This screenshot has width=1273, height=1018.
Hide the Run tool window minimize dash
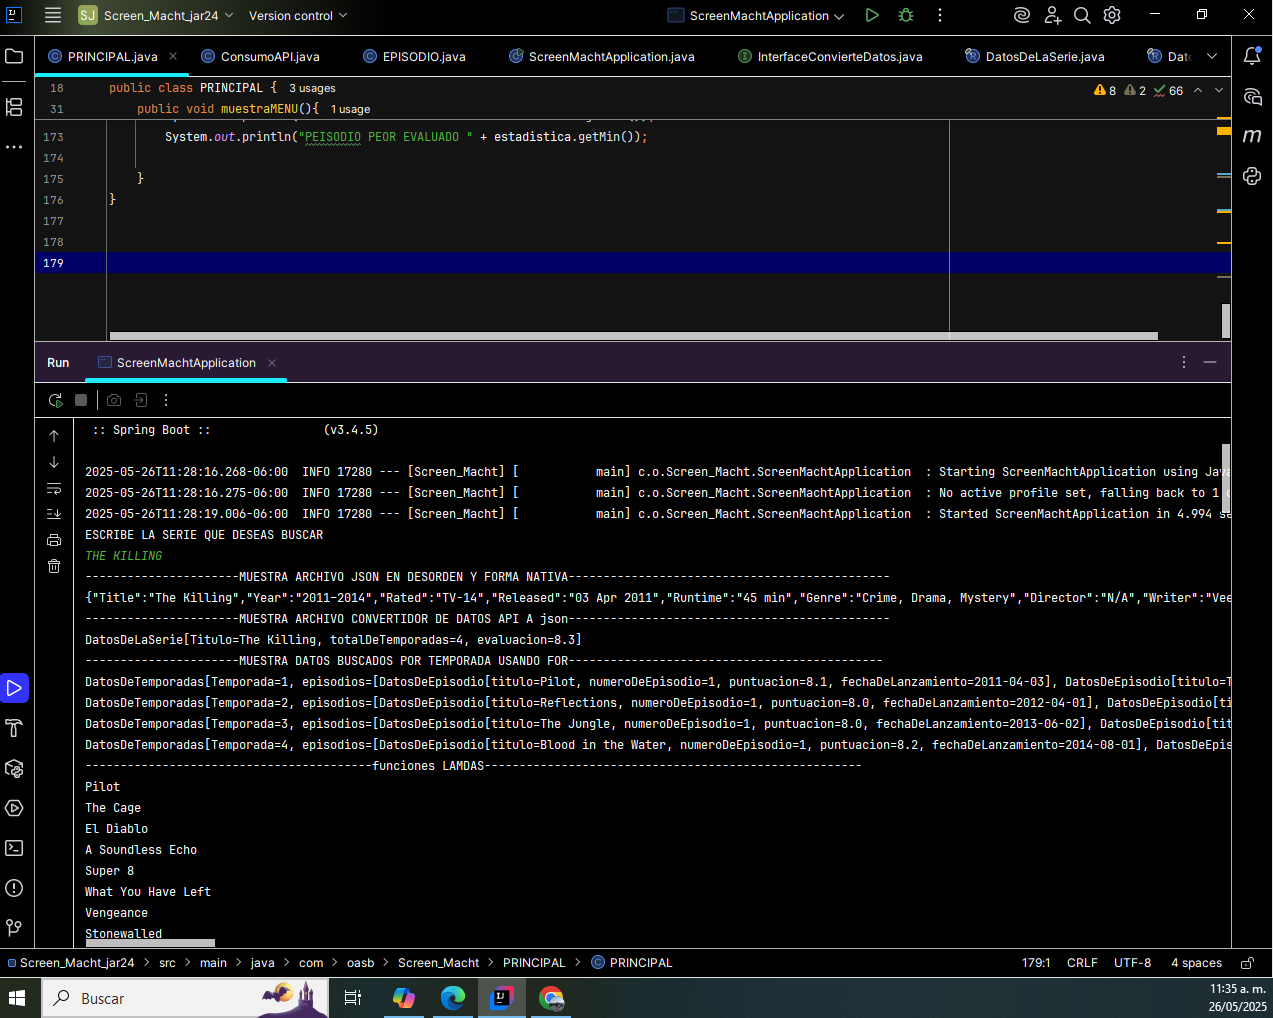tap(1210, 362)
